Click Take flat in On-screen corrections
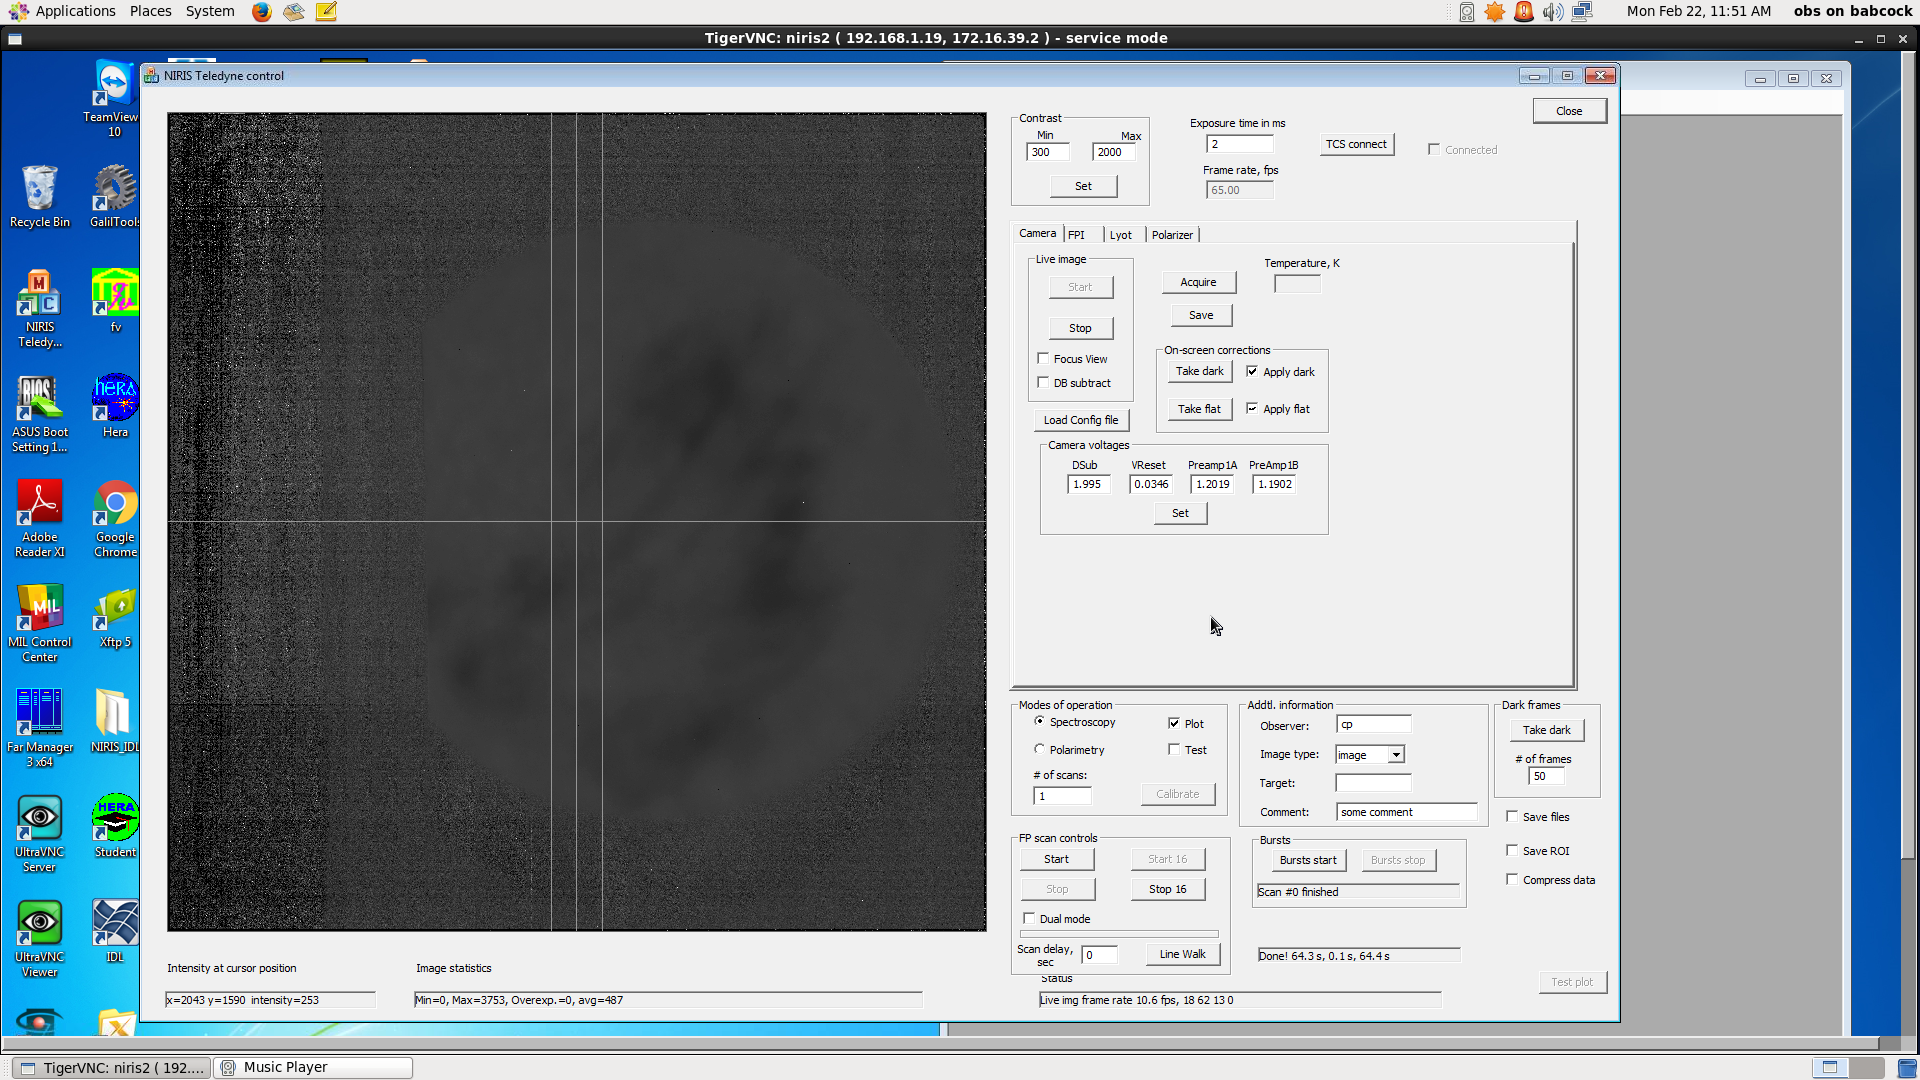 (1199, 409)
